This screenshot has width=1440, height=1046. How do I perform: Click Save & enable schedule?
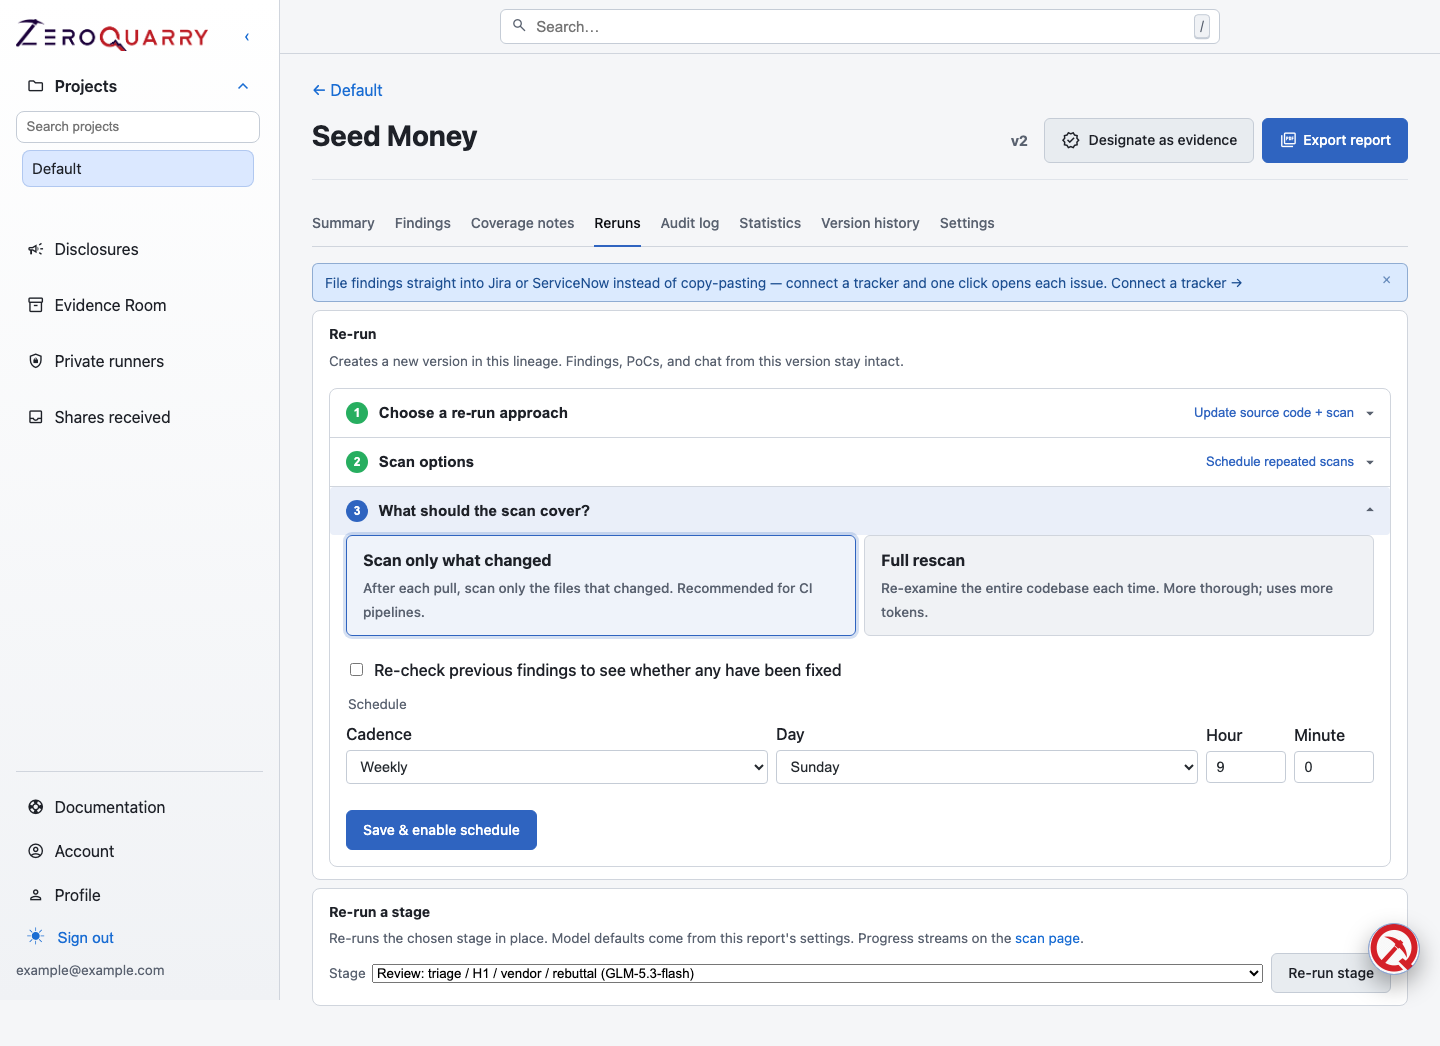(x=441, y=830)
